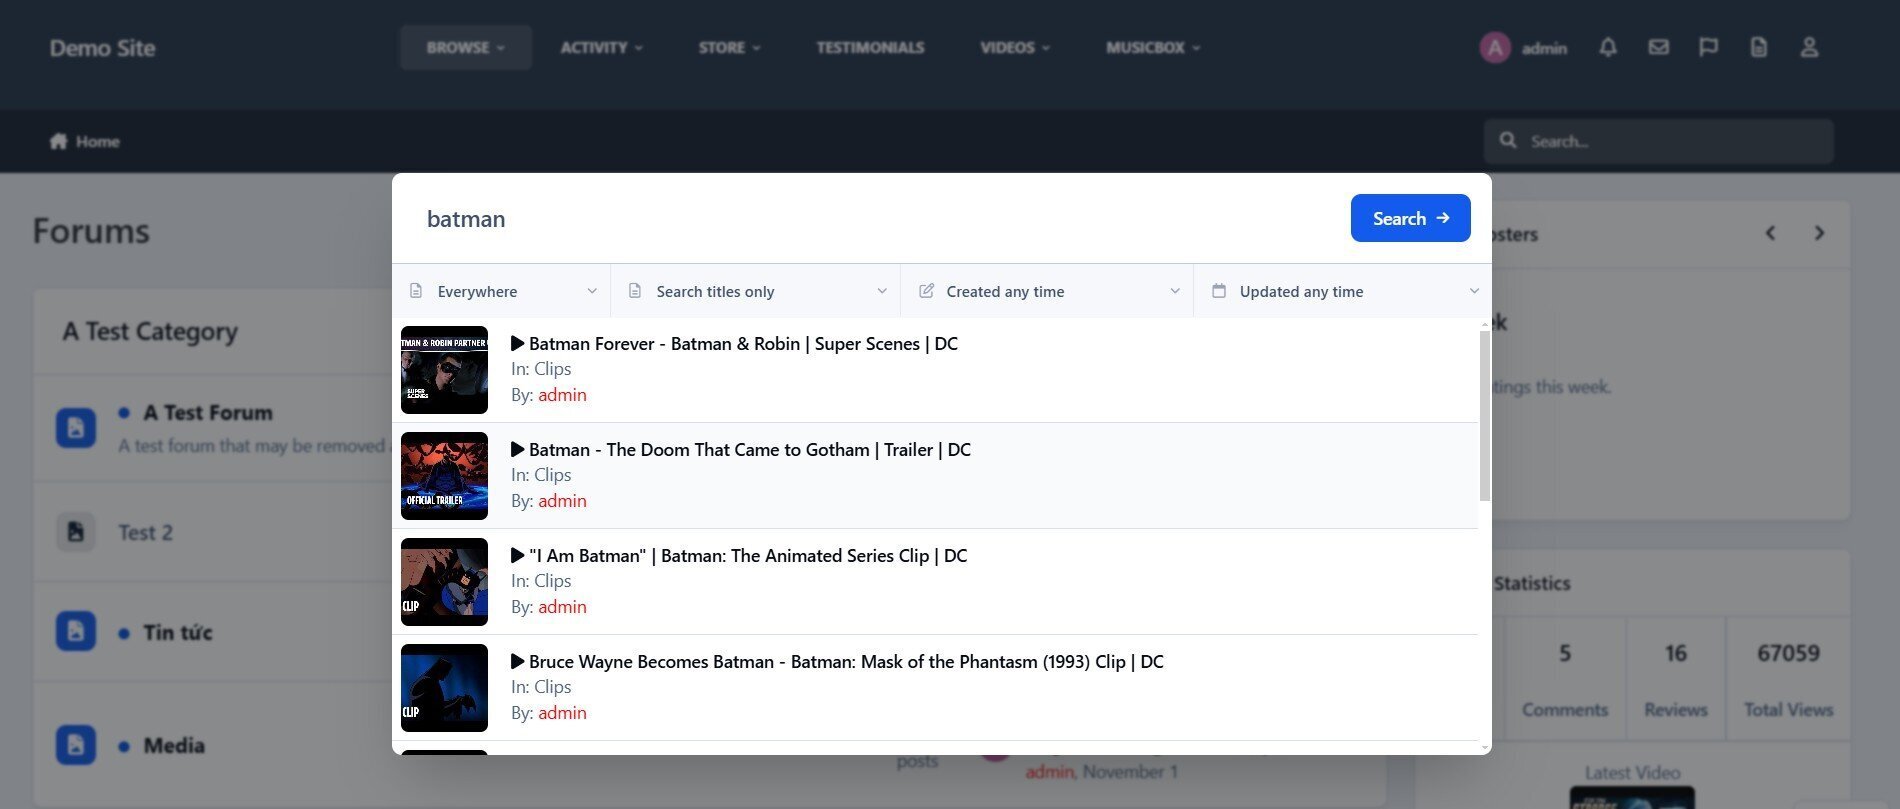Go to previous posters slide arrow
The width and height of the screenshot is (1900, 809).
point(1770,233)
